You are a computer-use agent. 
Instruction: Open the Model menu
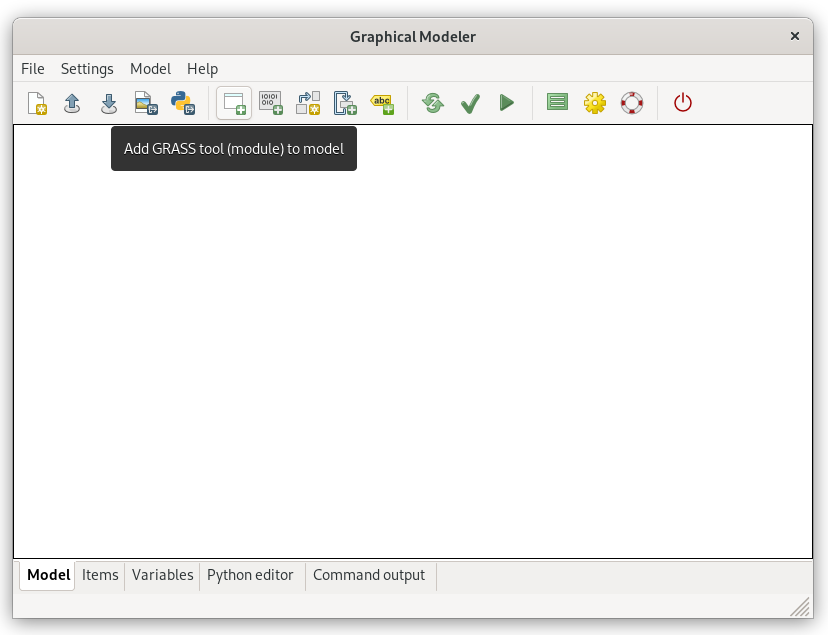click(150, 69)
